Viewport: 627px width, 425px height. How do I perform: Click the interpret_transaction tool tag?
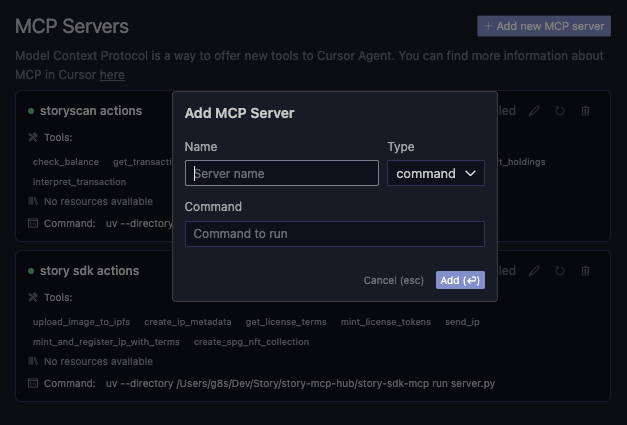coord(79,182)
